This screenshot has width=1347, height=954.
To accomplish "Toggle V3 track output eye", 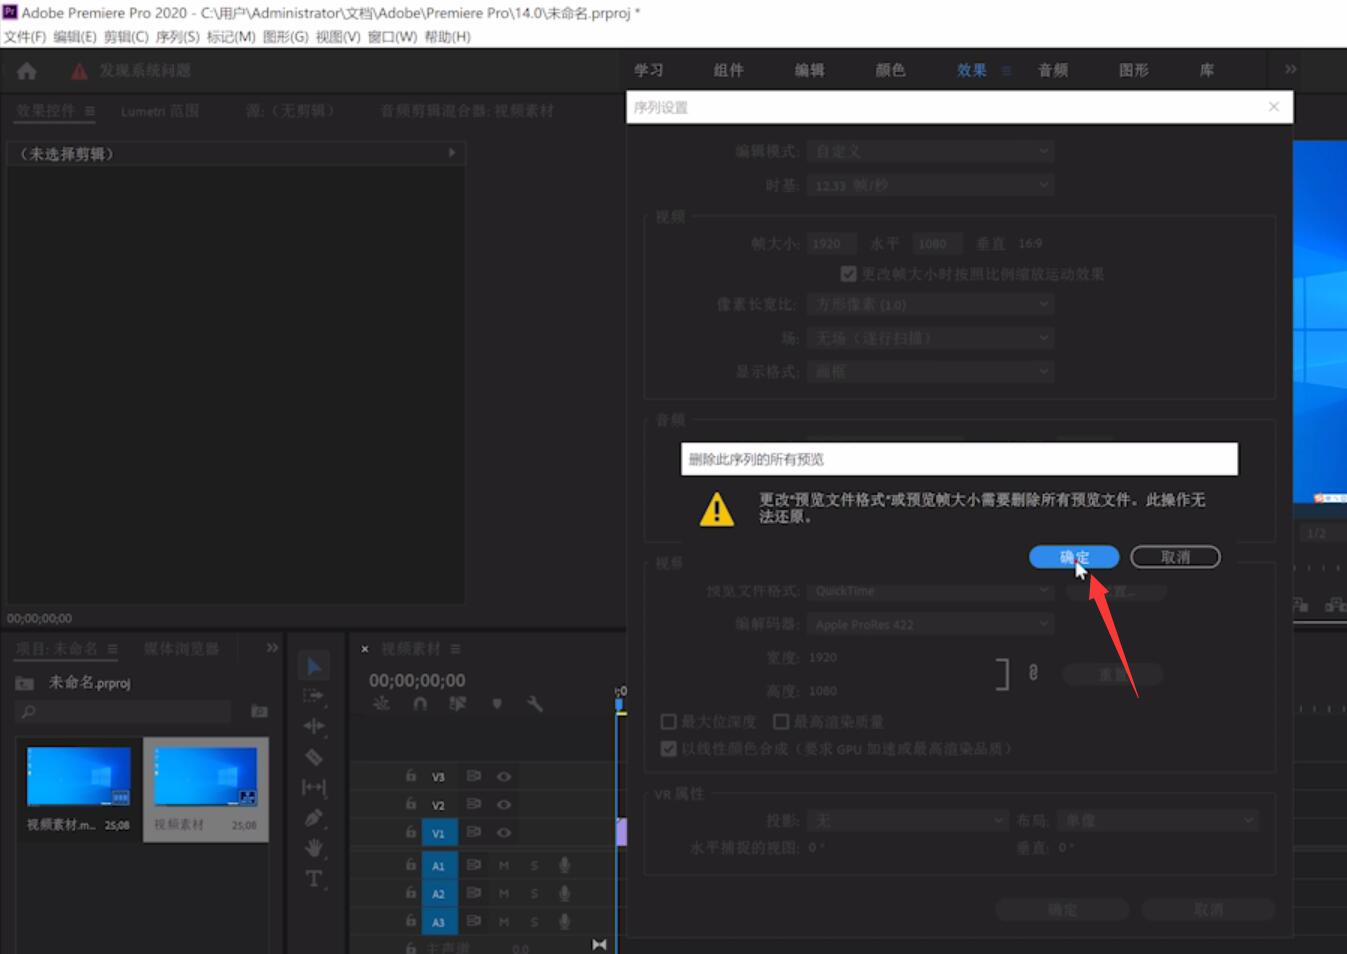I will (504, 776).
